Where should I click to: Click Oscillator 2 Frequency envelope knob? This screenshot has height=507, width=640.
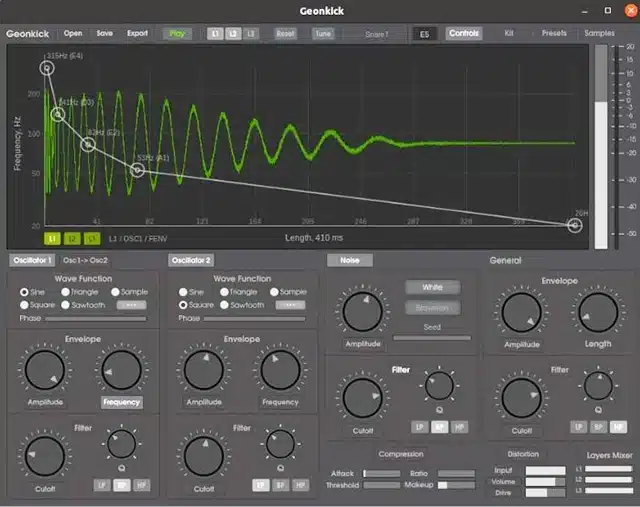point(280,370)
